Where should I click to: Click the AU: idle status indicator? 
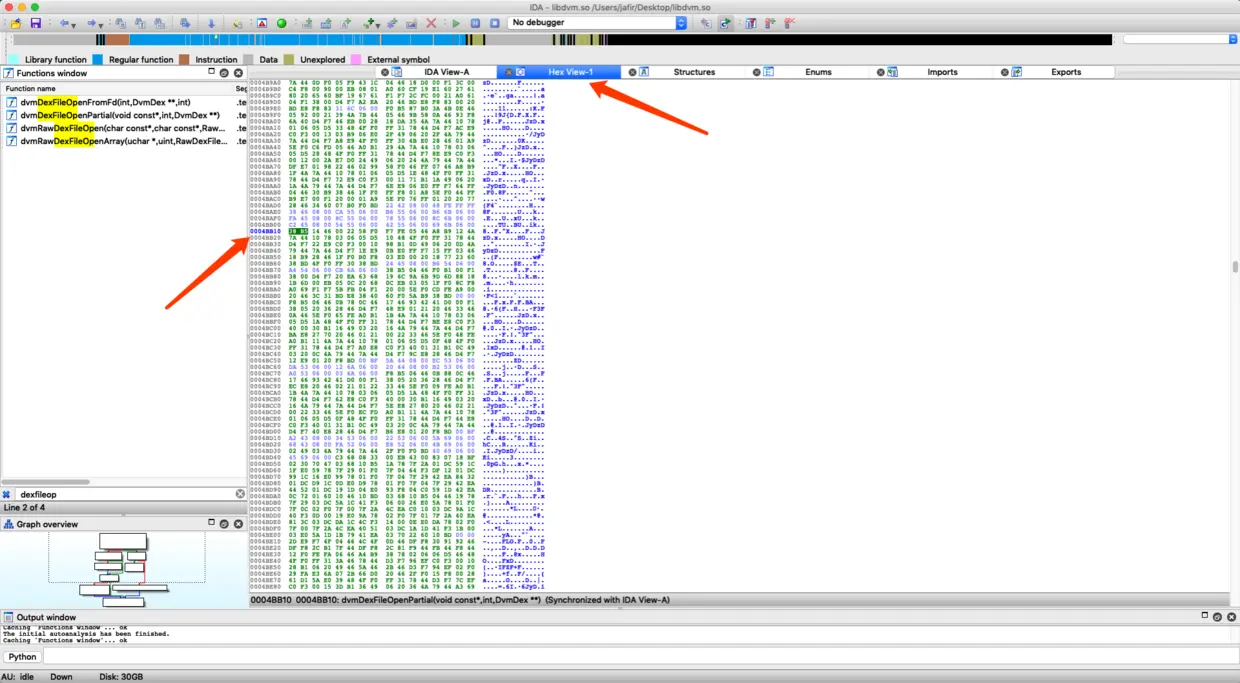click(17, 677)
